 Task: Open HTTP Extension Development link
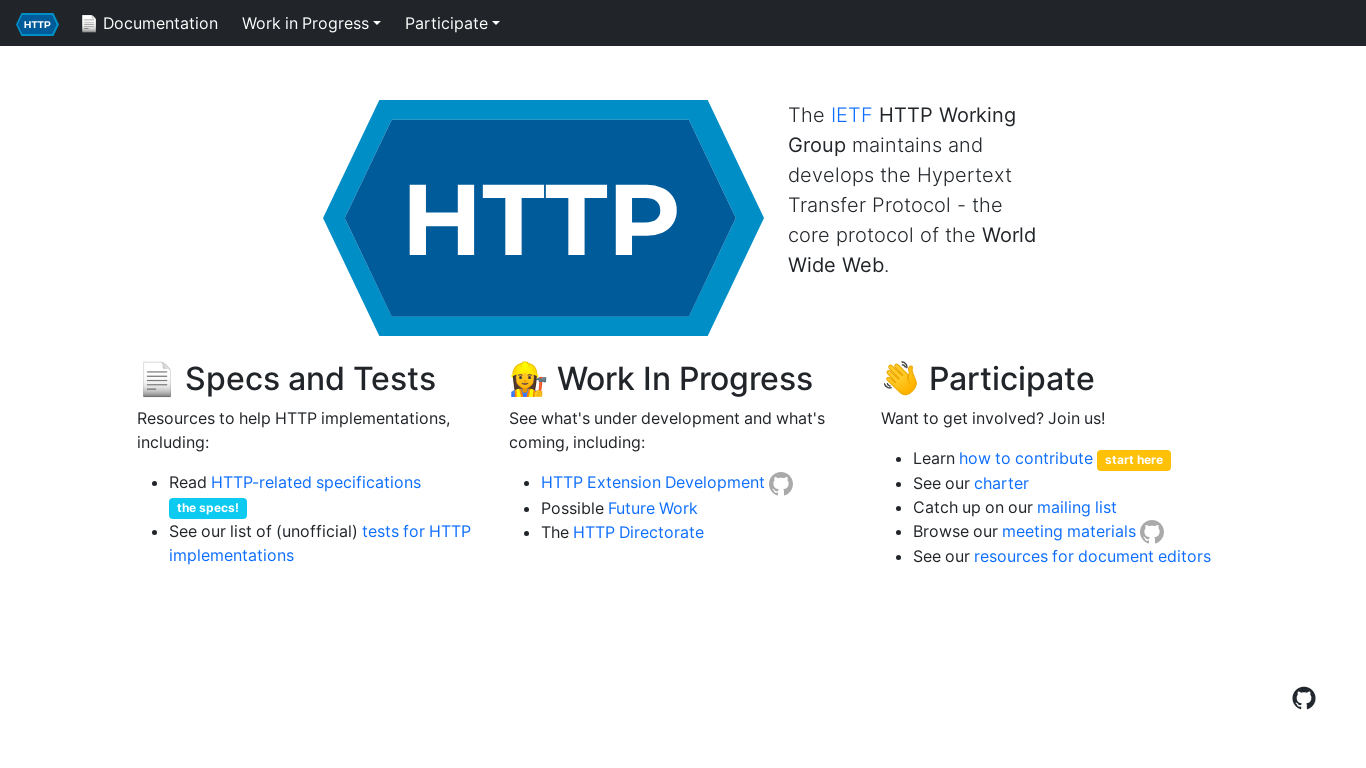tap(653, 482)
